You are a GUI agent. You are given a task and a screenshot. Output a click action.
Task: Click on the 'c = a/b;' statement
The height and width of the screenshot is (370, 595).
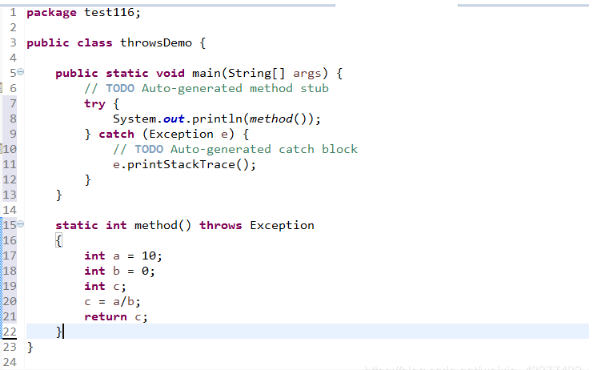(112, 301)
